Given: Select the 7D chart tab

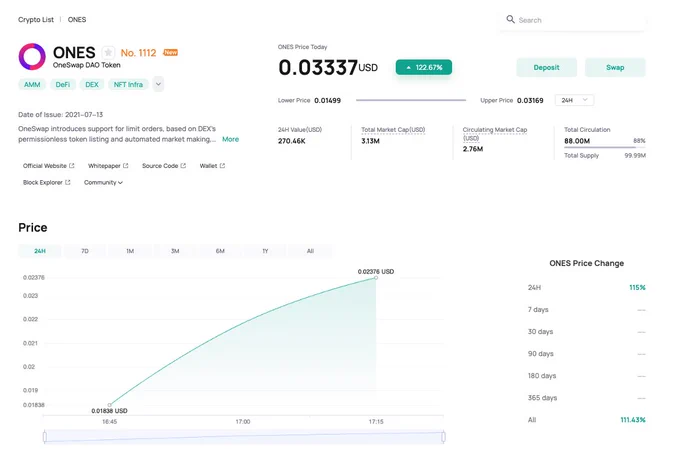Looking at the screenshot, I should pos(85,251).
